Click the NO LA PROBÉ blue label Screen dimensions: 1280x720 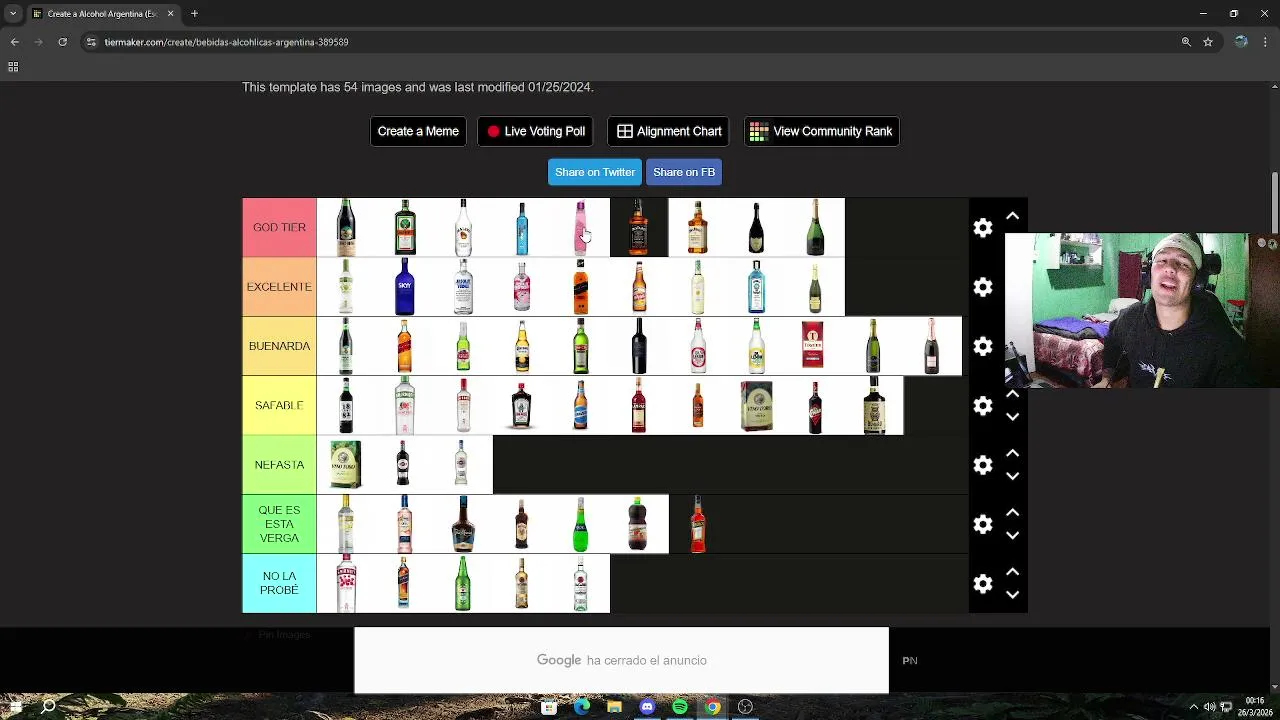coord(279,583)
